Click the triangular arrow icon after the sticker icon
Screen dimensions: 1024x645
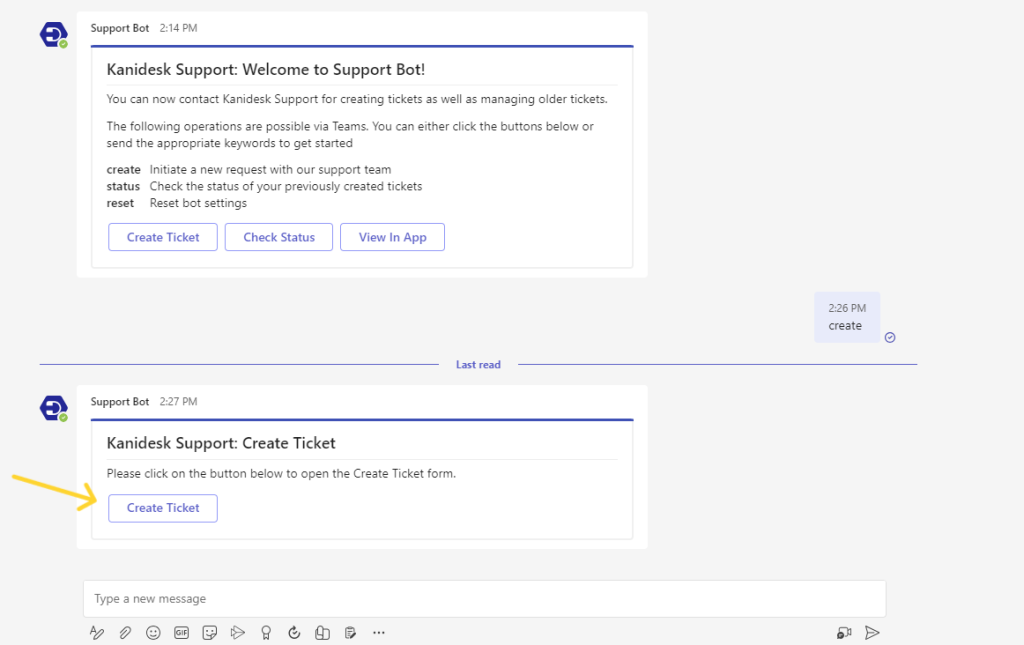238,632
